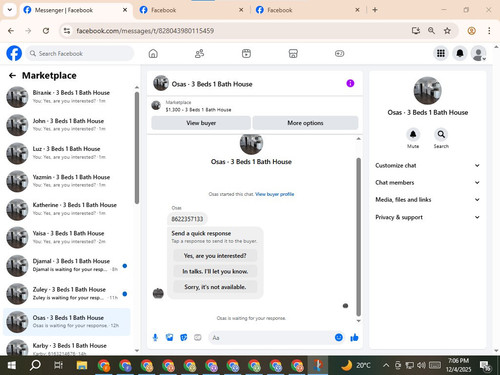This screenshot has height=375, width=500.
Task: Search in conversation magnifier icon
Action: pos(441,134)
